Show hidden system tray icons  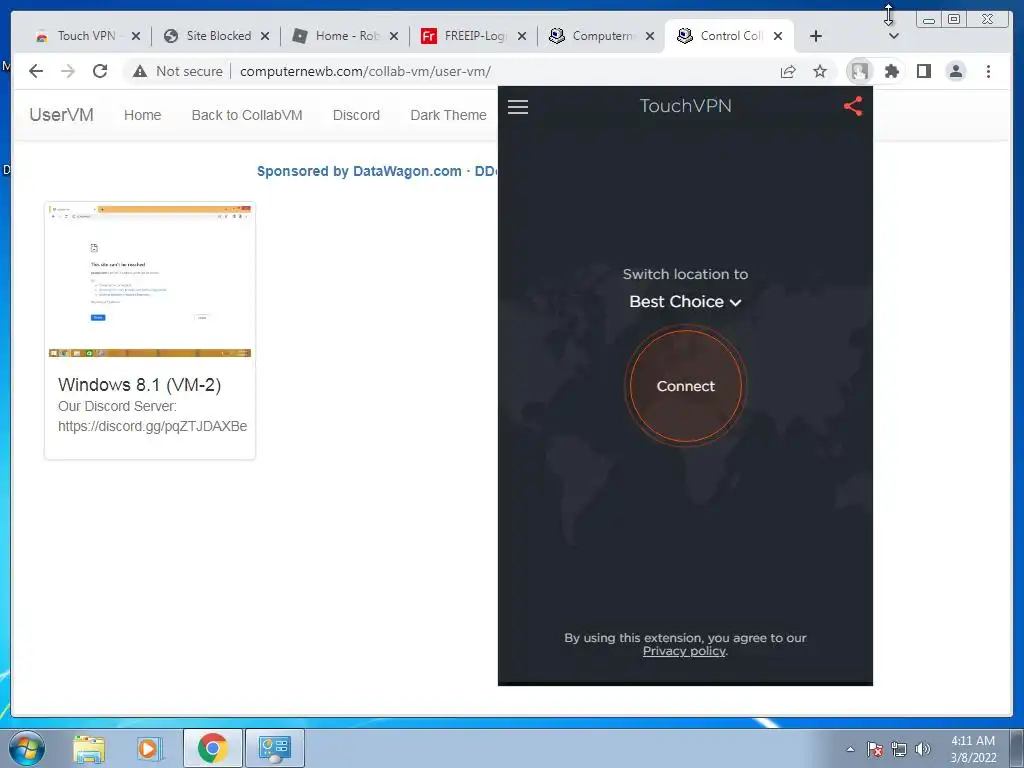tap(850, 749)
